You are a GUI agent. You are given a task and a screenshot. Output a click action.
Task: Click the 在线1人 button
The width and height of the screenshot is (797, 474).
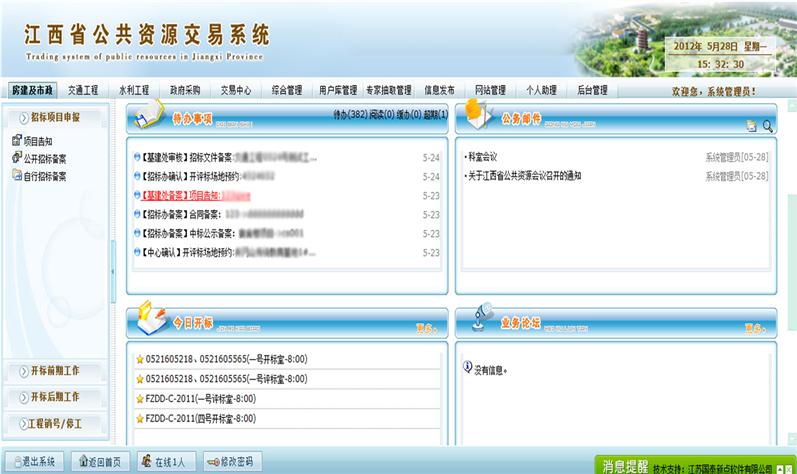coord(166,461)
